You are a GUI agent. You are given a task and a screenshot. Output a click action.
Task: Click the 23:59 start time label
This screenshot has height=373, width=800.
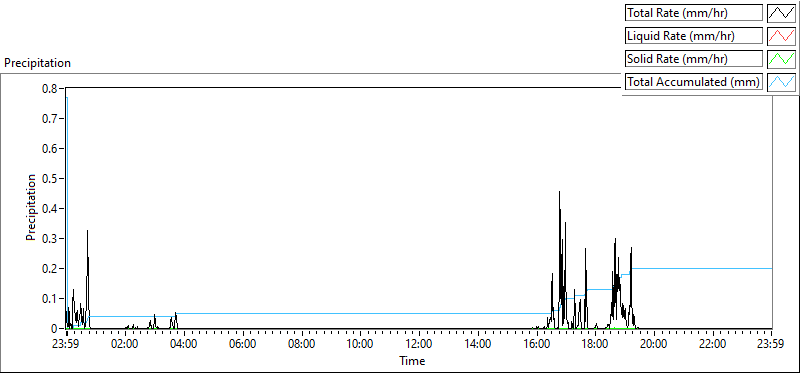(66, 343)
